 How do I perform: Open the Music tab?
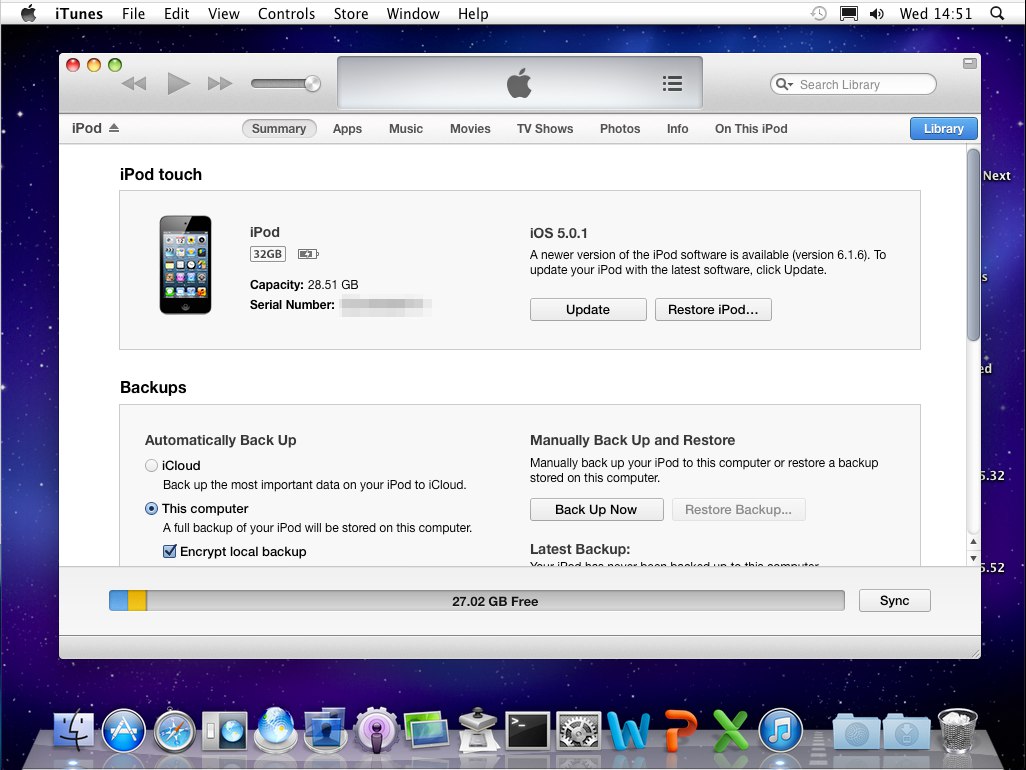tap(406, 129)
